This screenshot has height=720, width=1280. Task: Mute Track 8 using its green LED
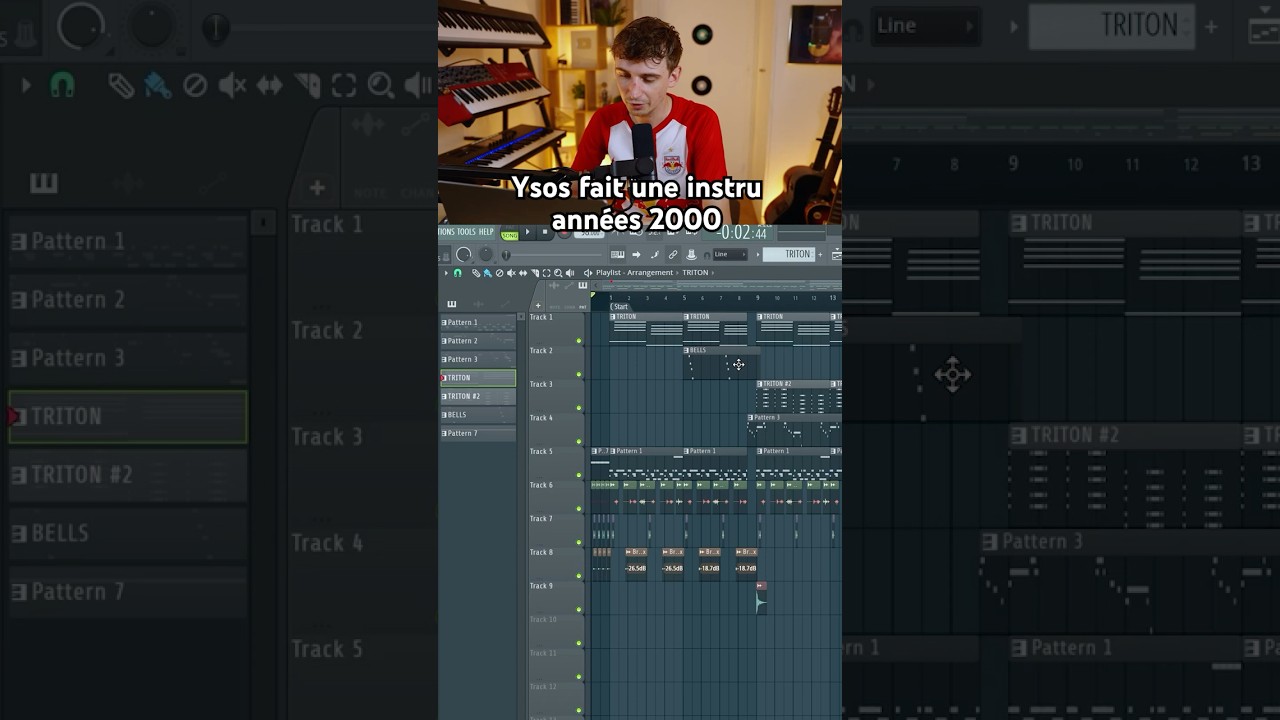click(579, 576)
